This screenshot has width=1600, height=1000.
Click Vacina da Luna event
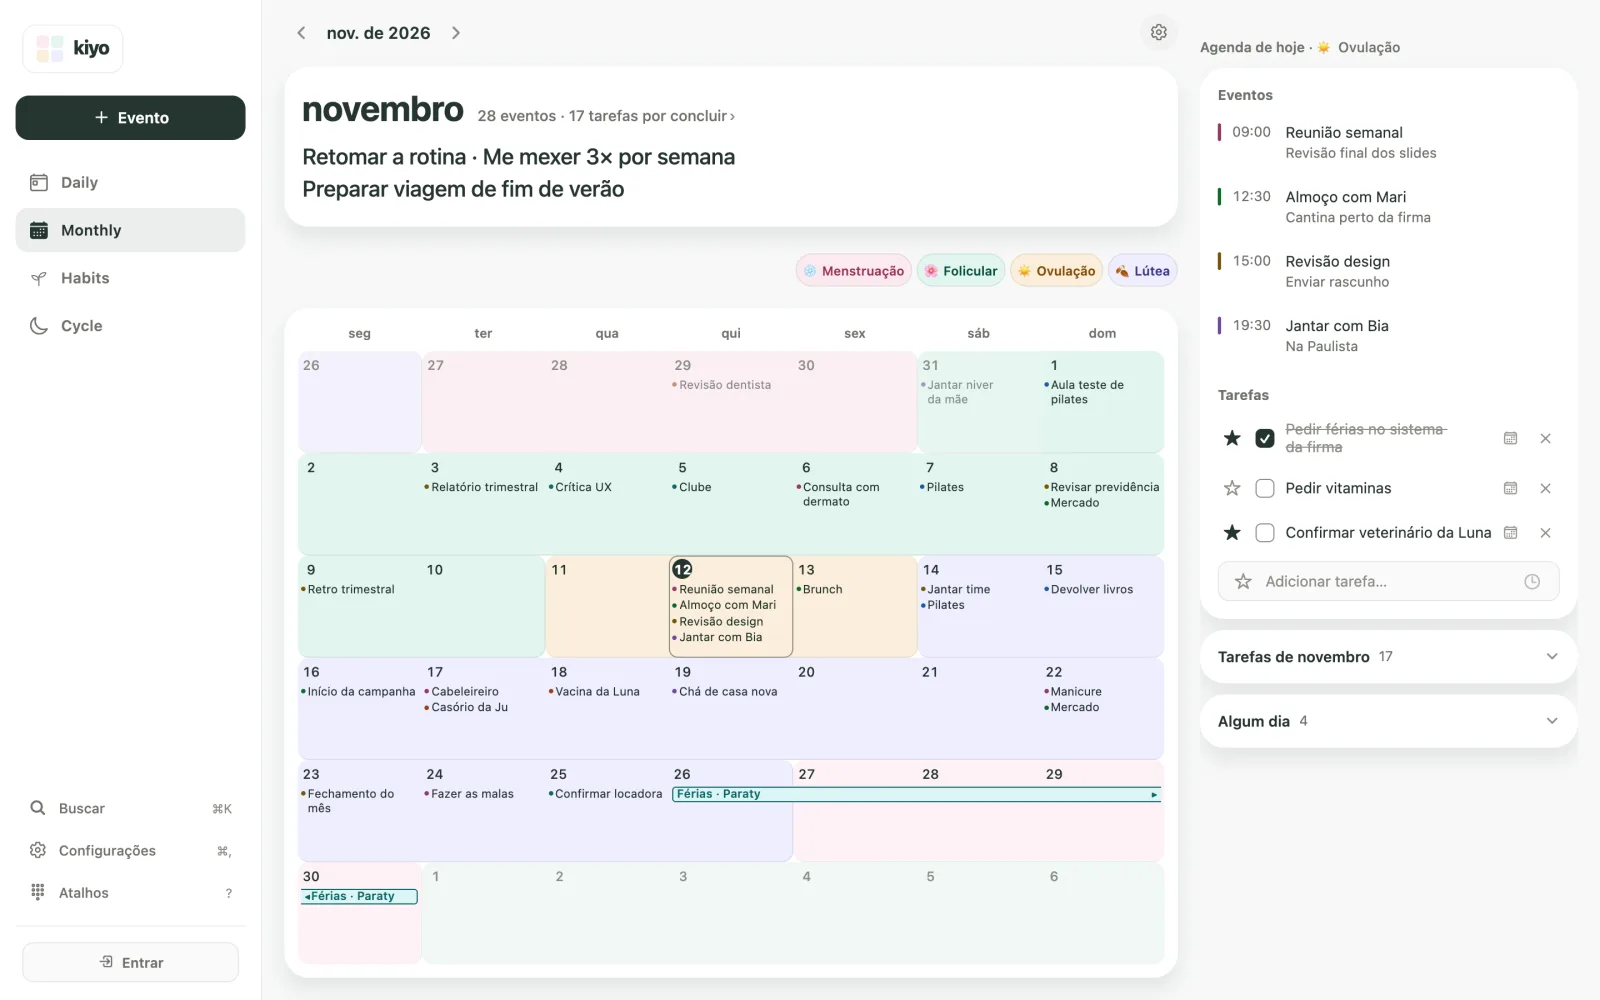coord(594,691)
